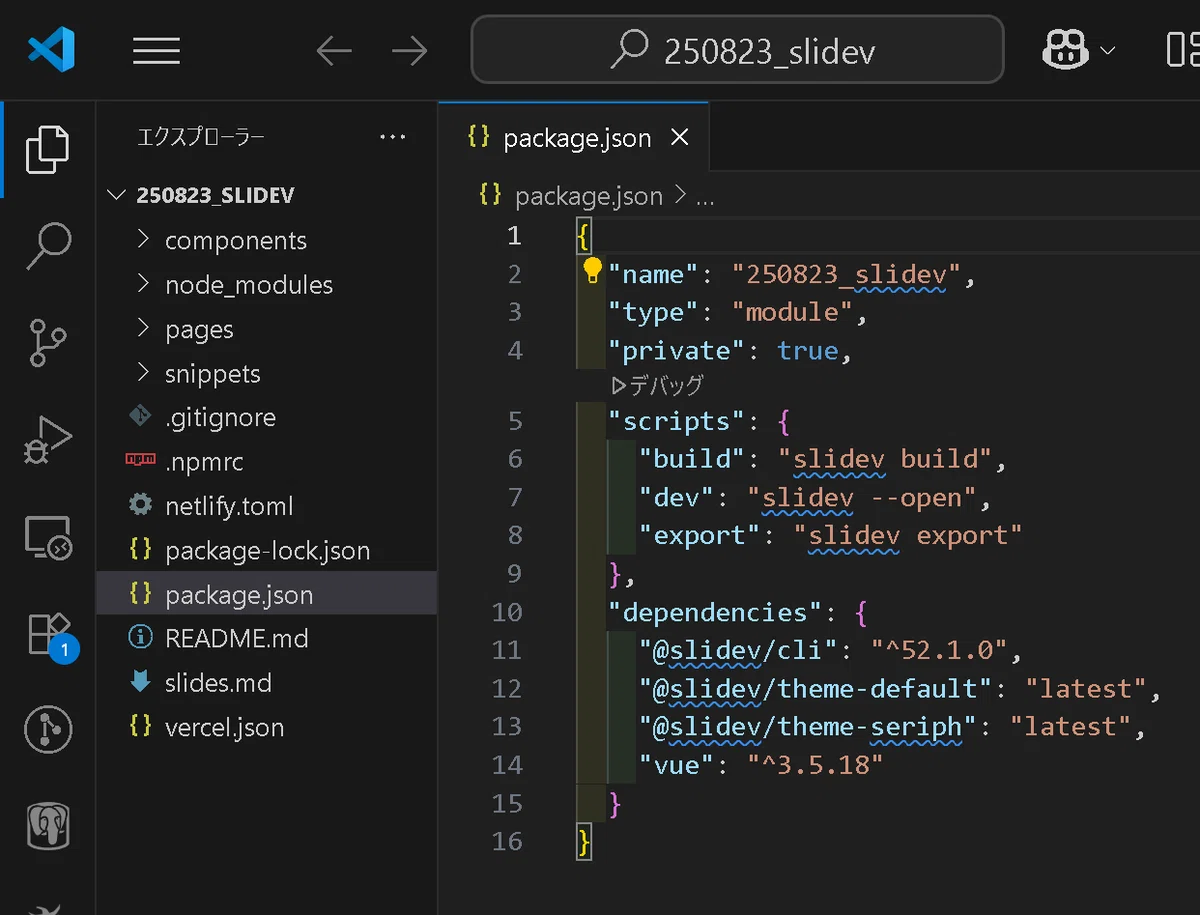
Task: Open the Git graph circular icon view
Action: pos(48,730)
